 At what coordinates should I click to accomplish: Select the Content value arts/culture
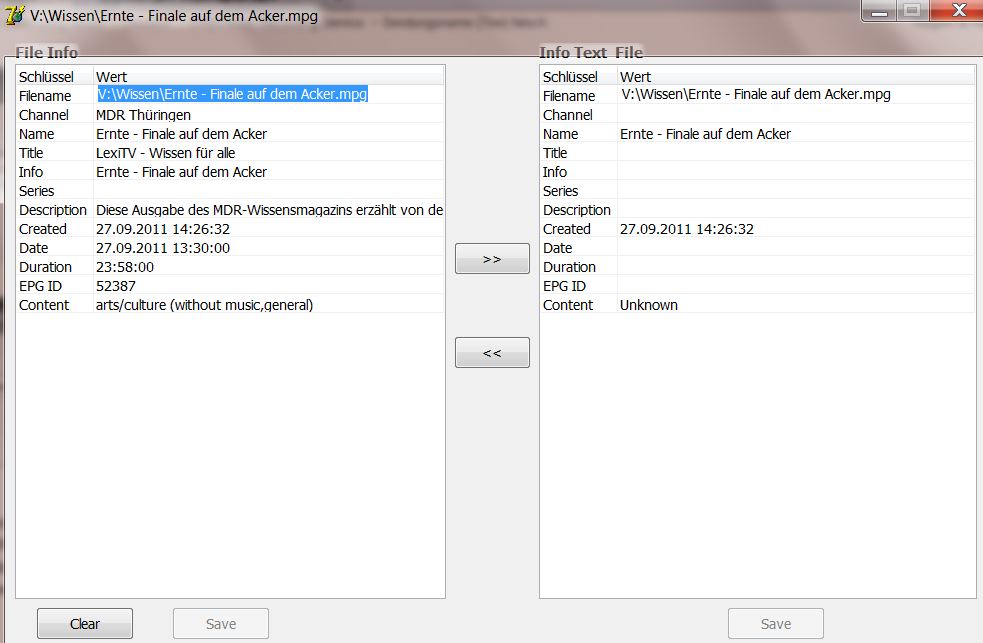click(204, 305)
